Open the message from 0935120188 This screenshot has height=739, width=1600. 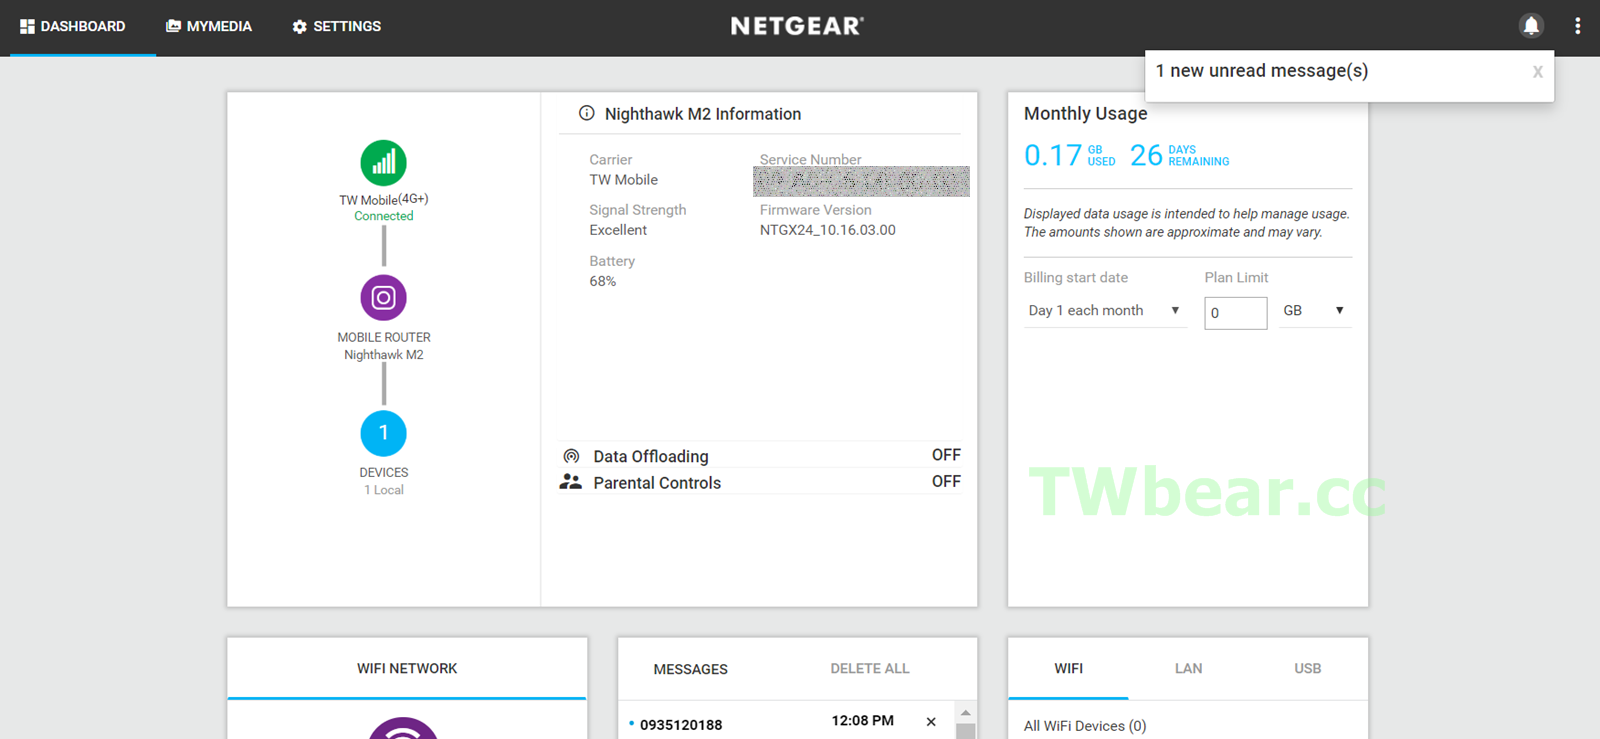click(681, 724)
